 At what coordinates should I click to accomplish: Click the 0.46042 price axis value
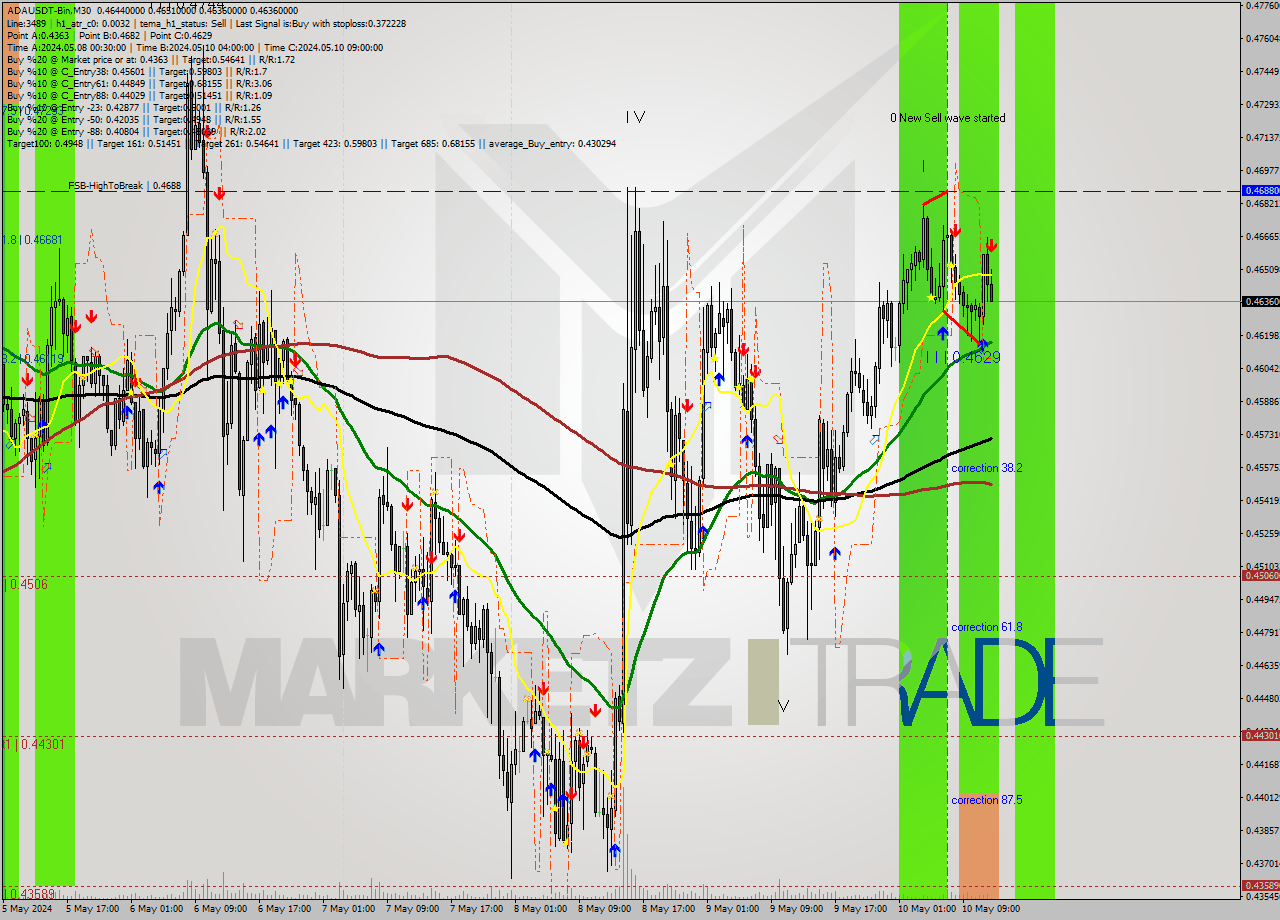(1262, 368)
